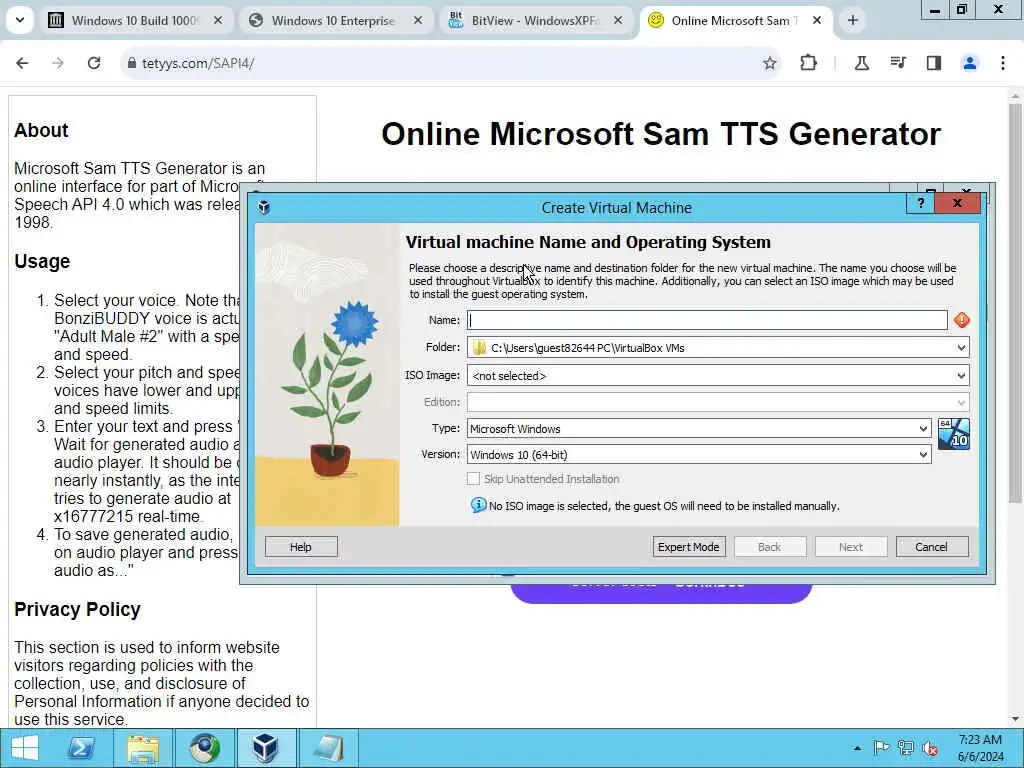Open the Type dropdown showing Microsoft Windows

pos(699,428)
